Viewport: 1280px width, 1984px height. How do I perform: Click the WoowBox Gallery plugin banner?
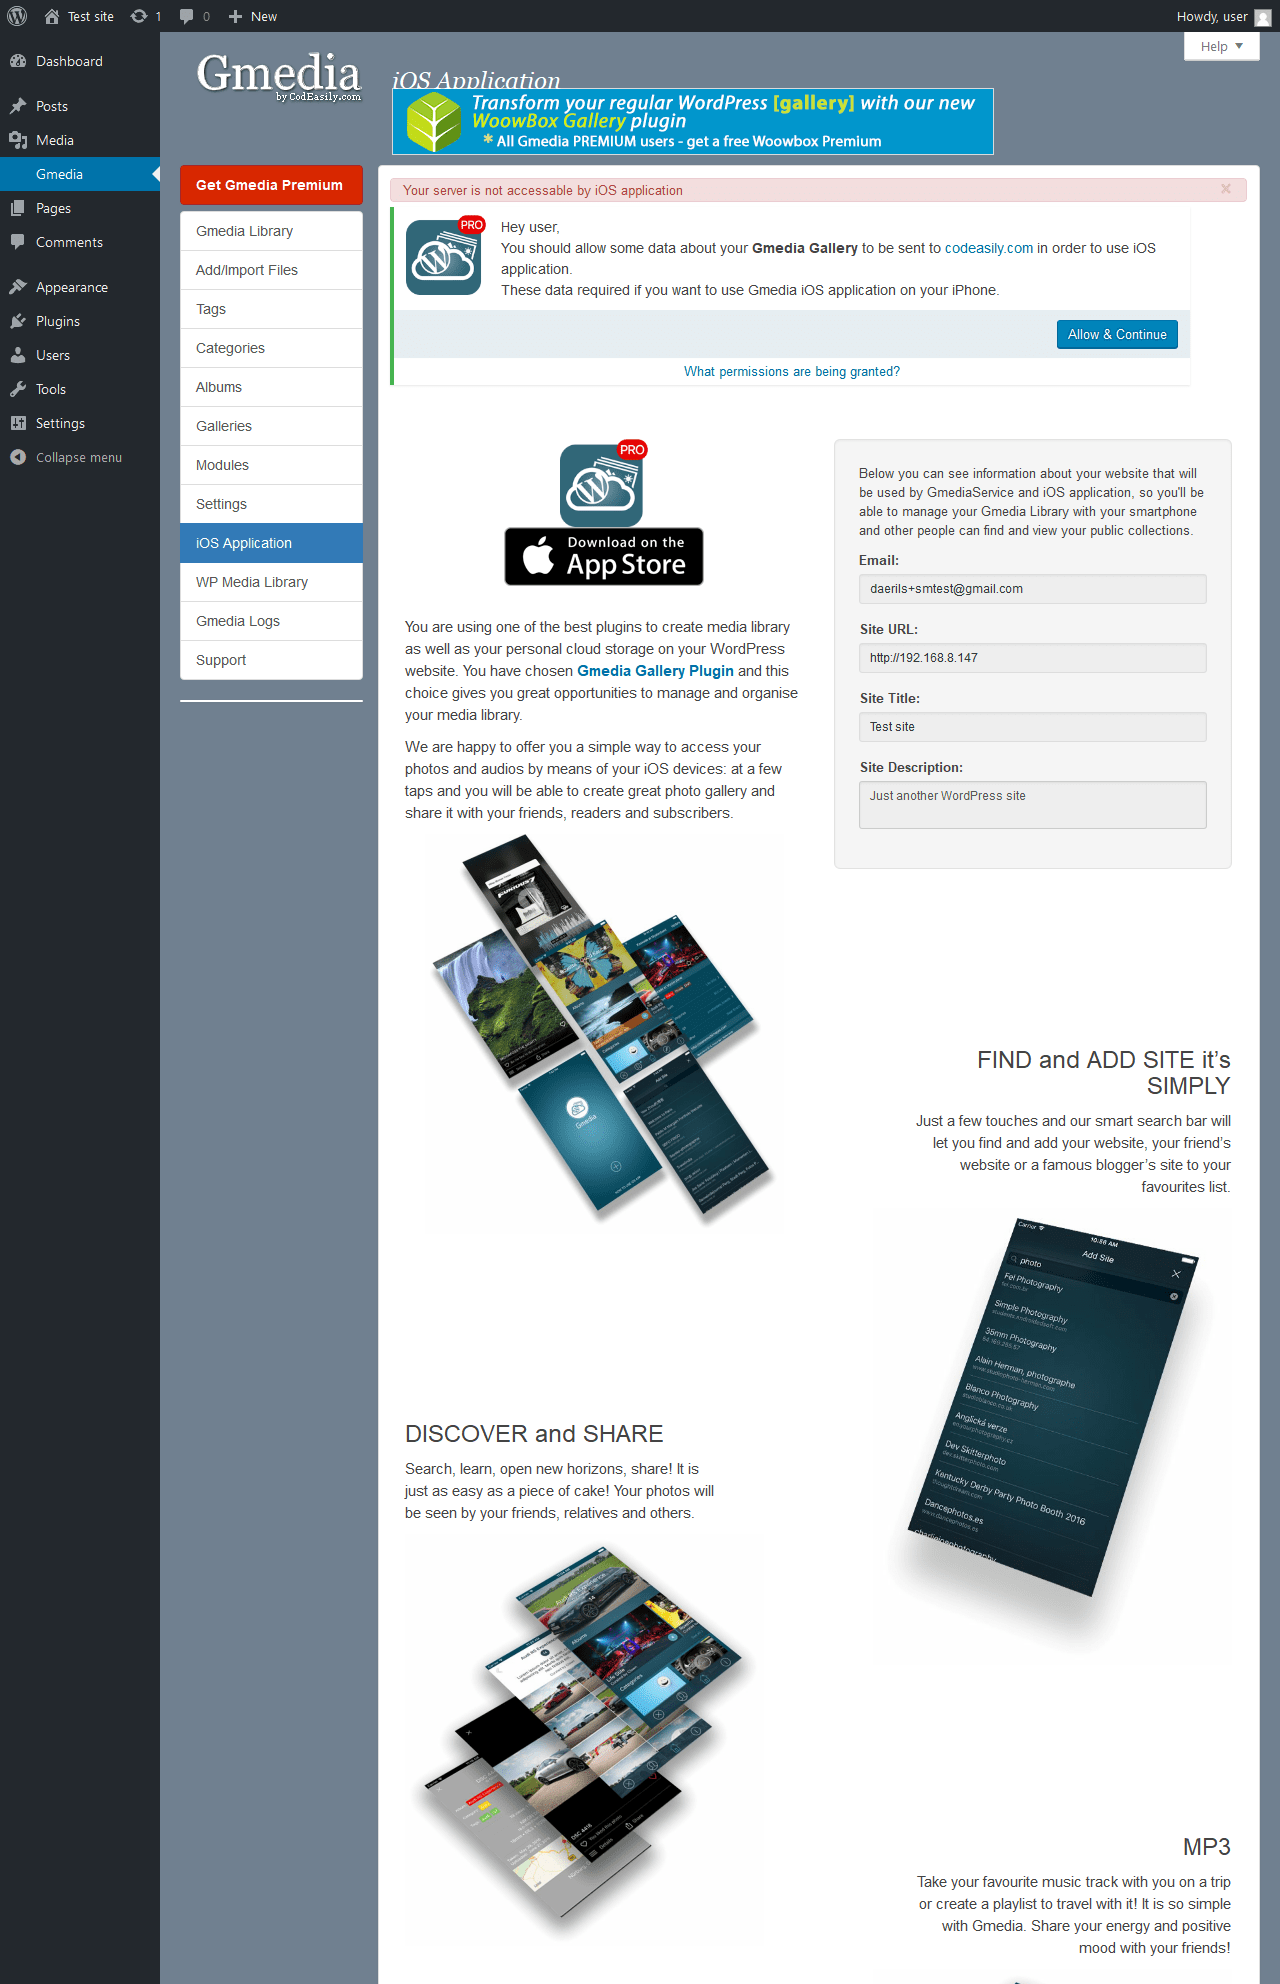[x=693, y=122]
